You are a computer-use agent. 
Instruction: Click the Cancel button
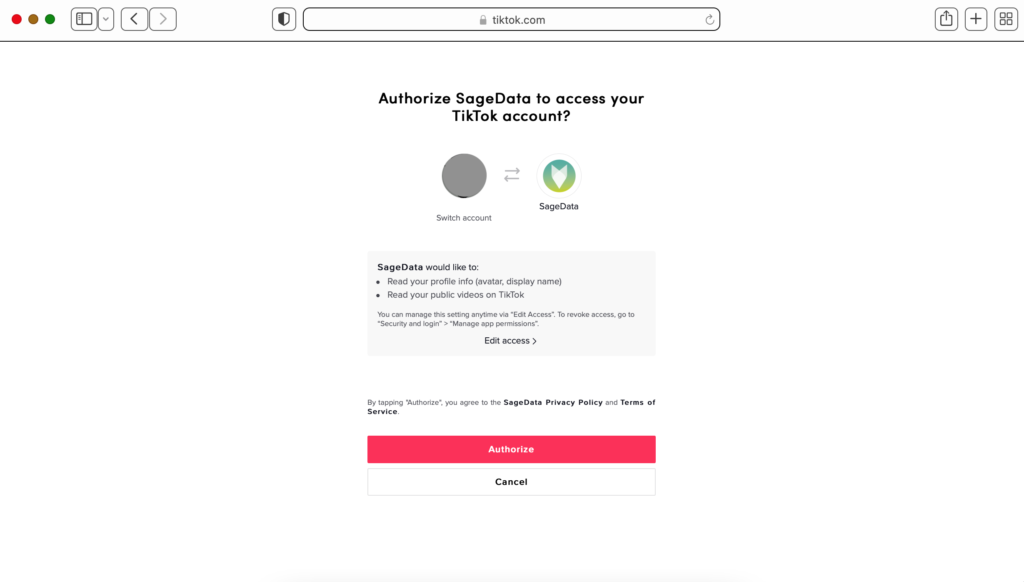(511, 482)
